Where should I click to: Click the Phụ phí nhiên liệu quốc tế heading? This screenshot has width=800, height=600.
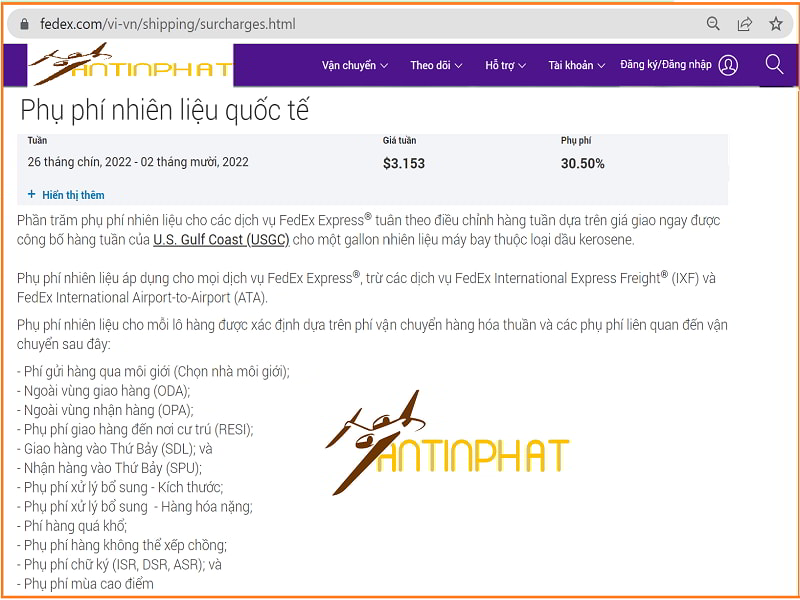pos(165,110)
